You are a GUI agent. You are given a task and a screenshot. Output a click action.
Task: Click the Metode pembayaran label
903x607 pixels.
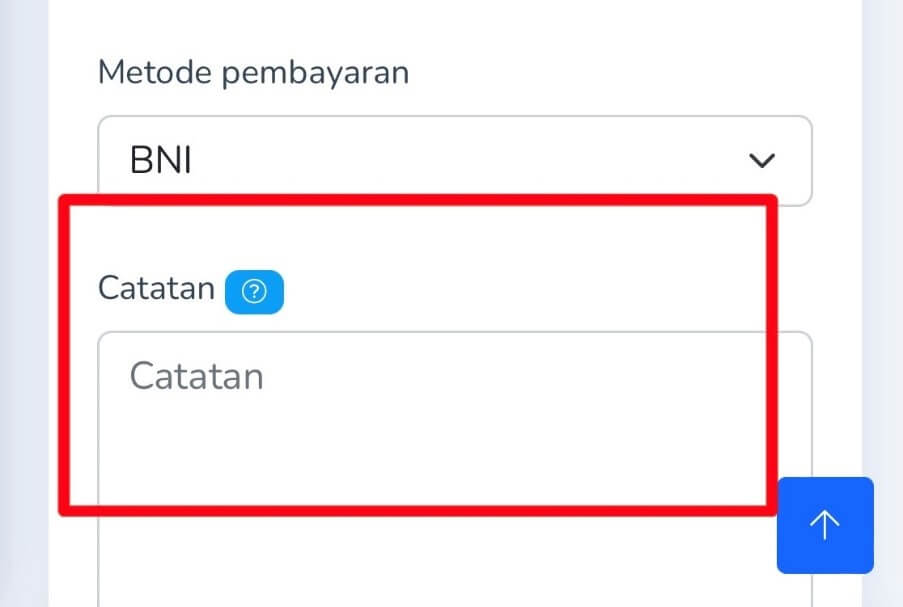253,73
